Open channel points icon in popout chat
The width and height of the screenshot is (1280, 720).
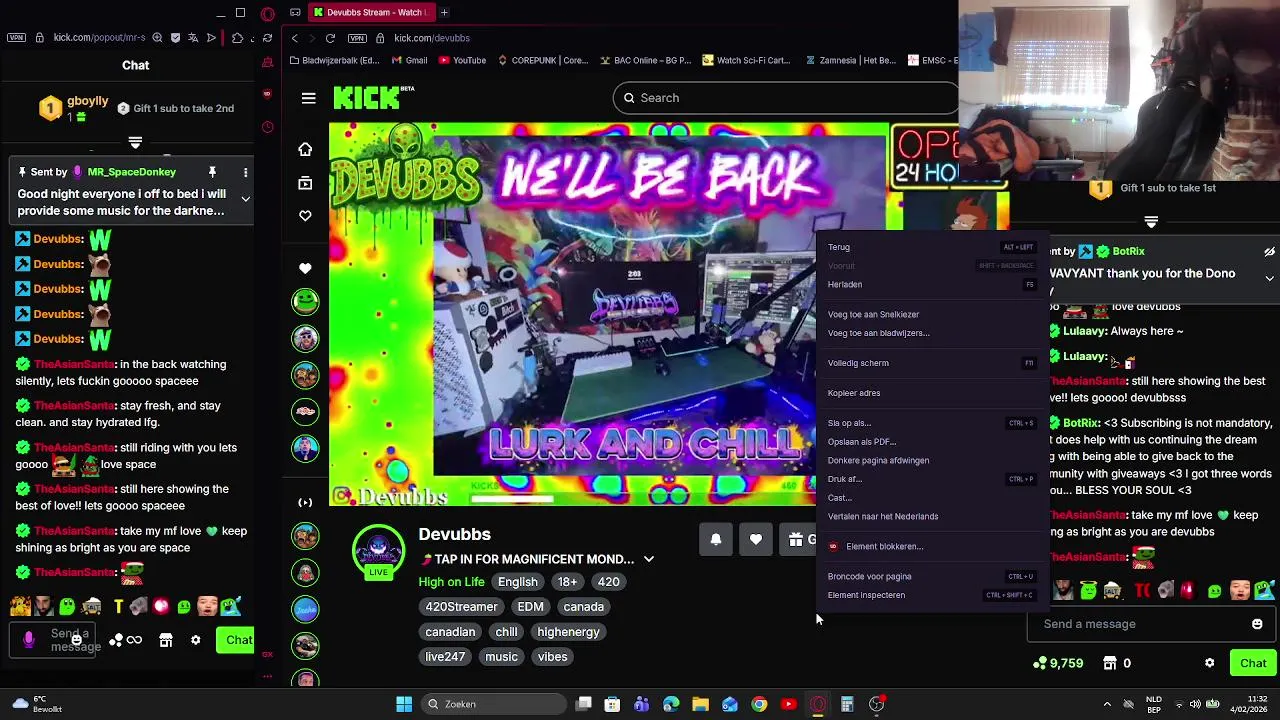click(x=116, y=640)
